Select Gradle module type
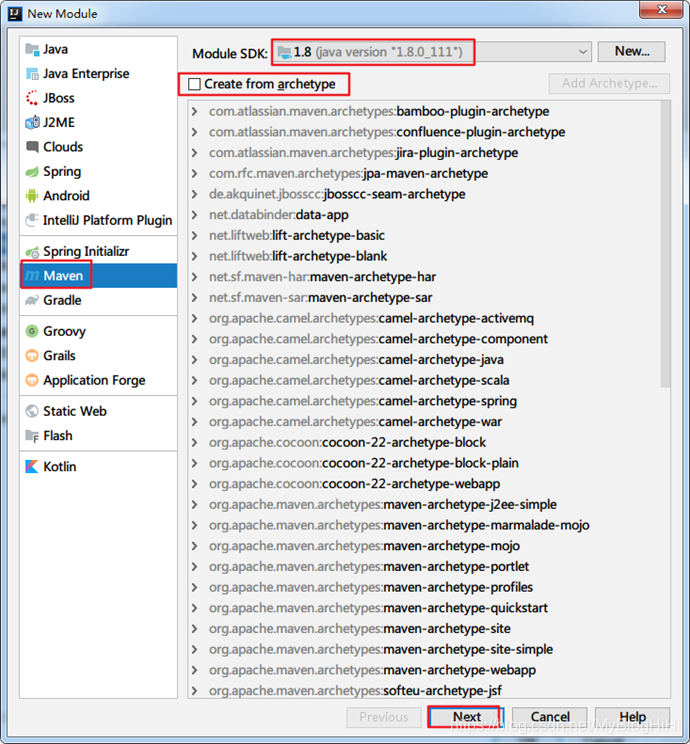Viewport: 690px width, 744px height. coord(98,300)
